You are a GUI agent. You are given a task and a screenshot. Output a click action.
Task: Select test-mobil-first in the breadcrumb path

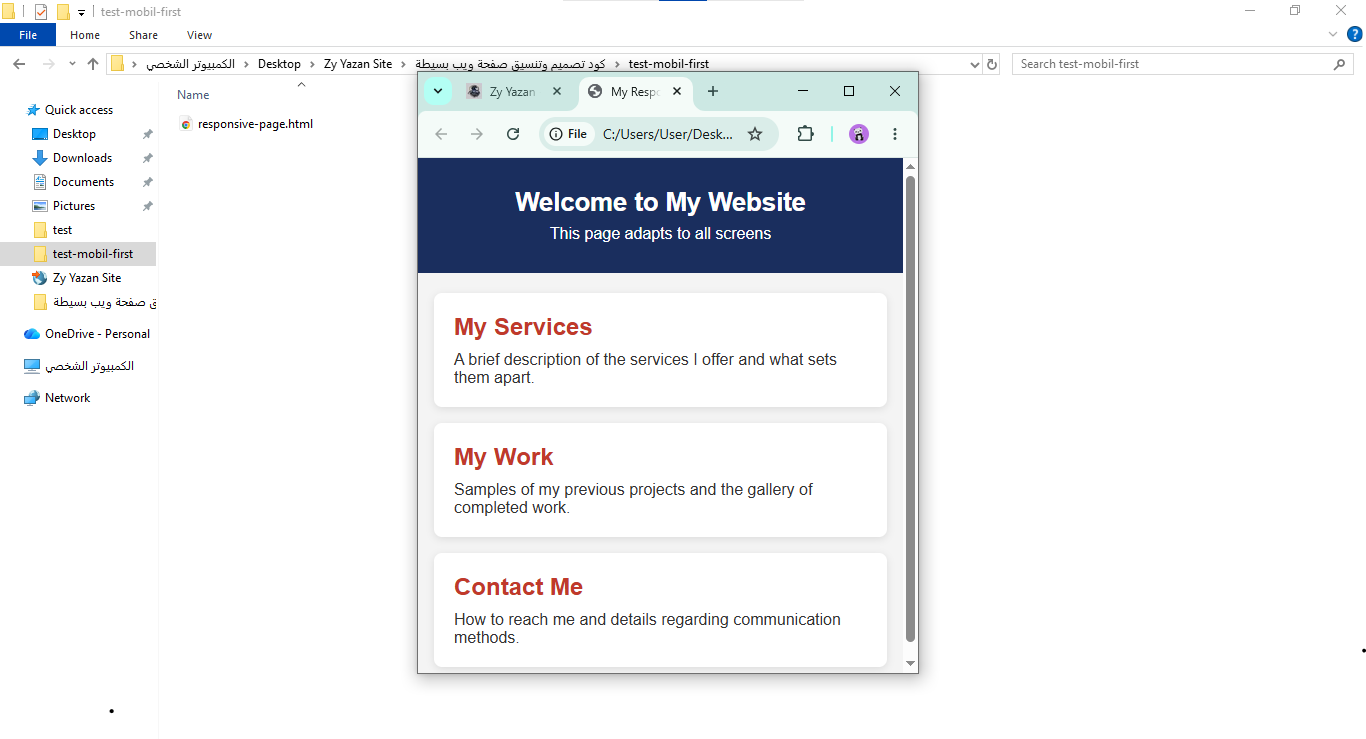tap(669, 64)
